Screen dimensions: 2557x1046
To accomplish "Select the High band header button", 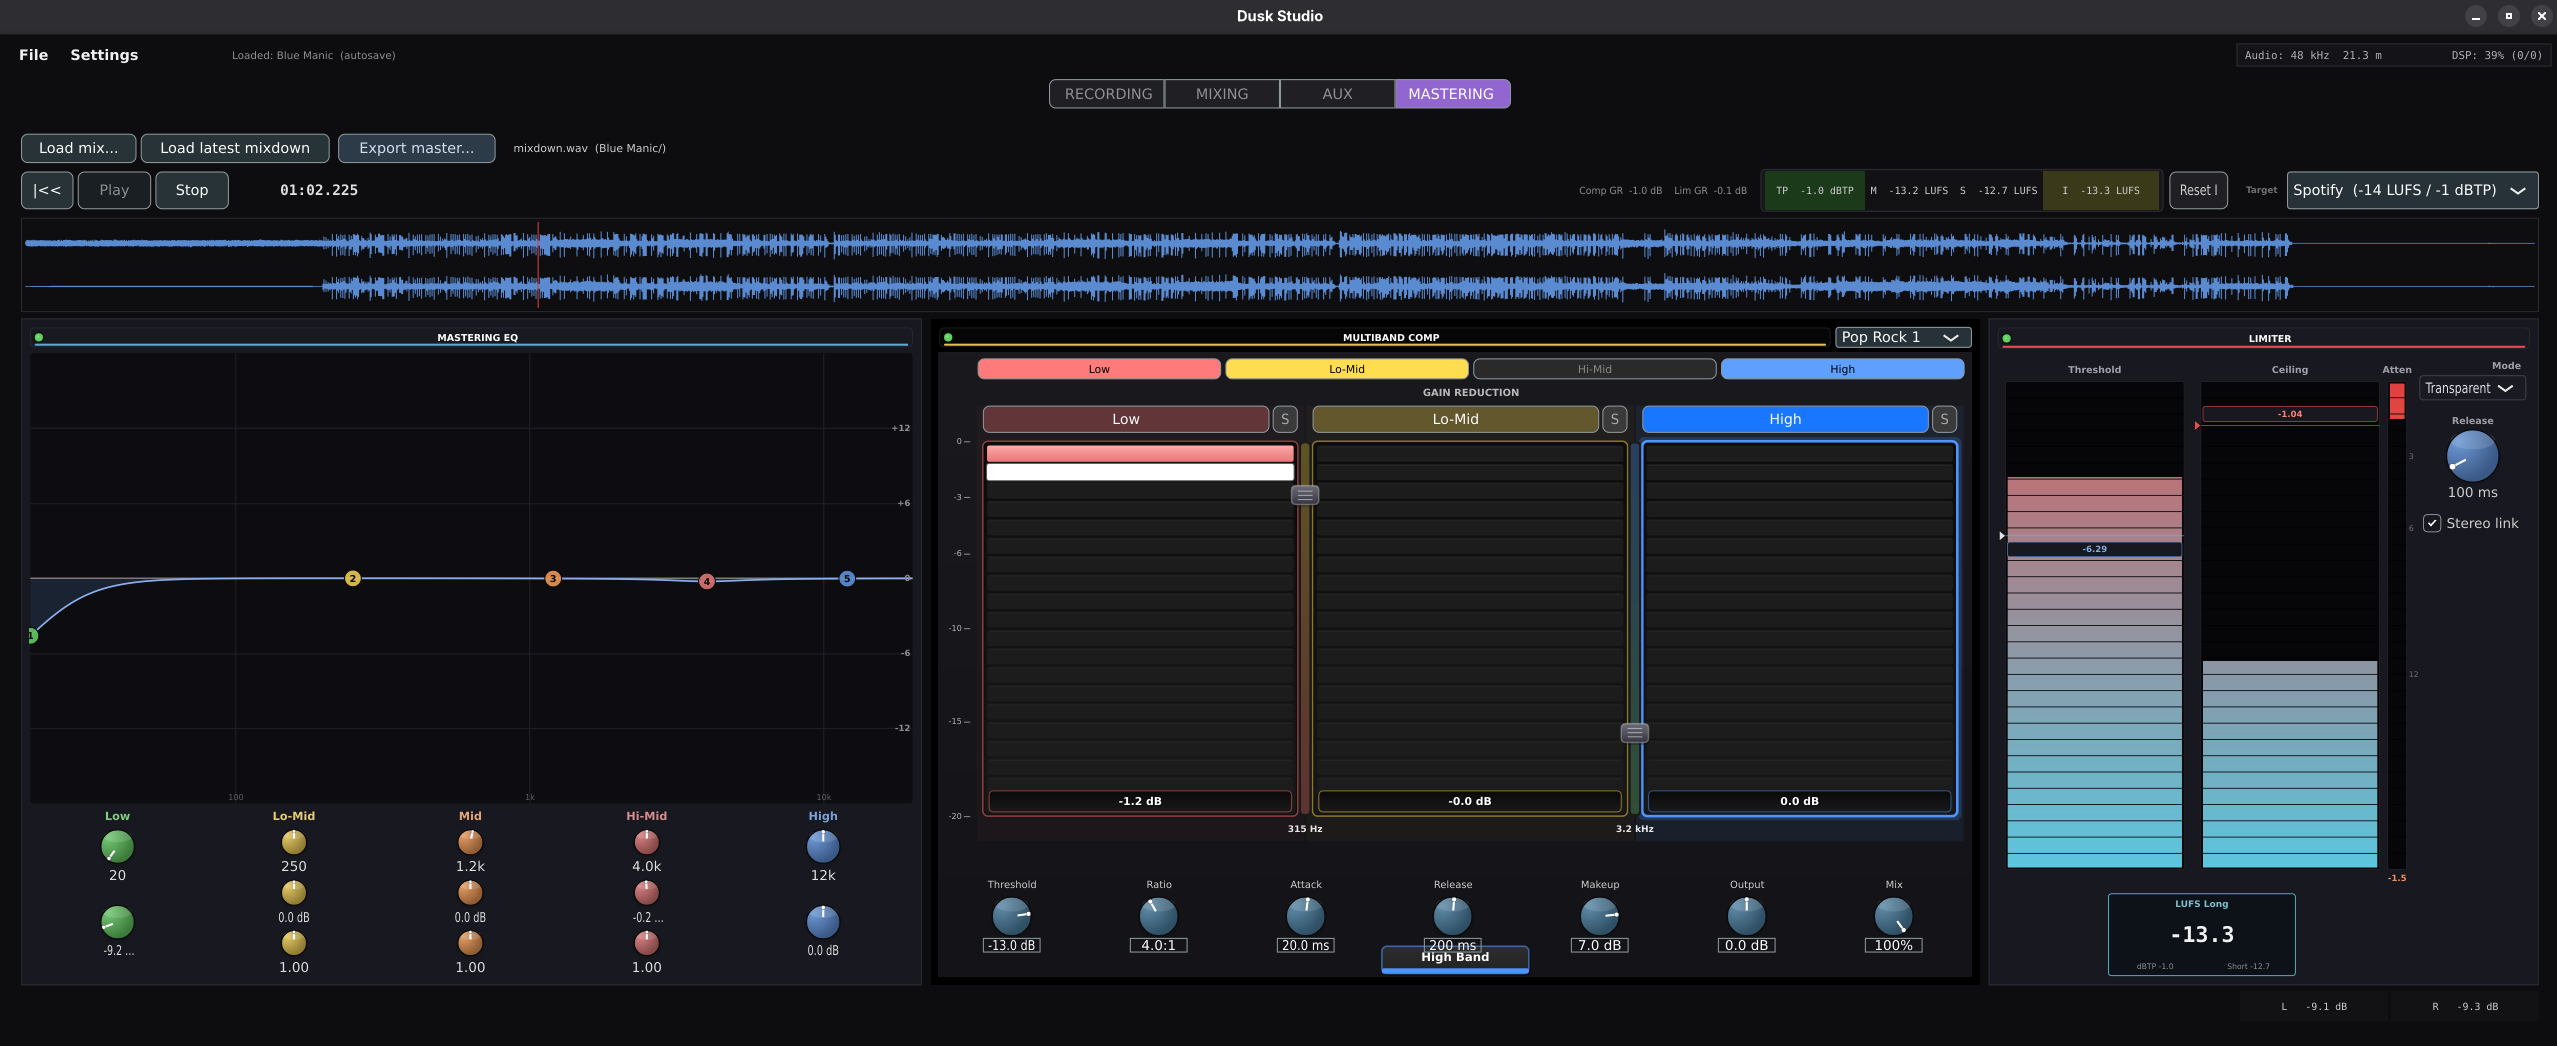I will click(x=1785, y=419).
